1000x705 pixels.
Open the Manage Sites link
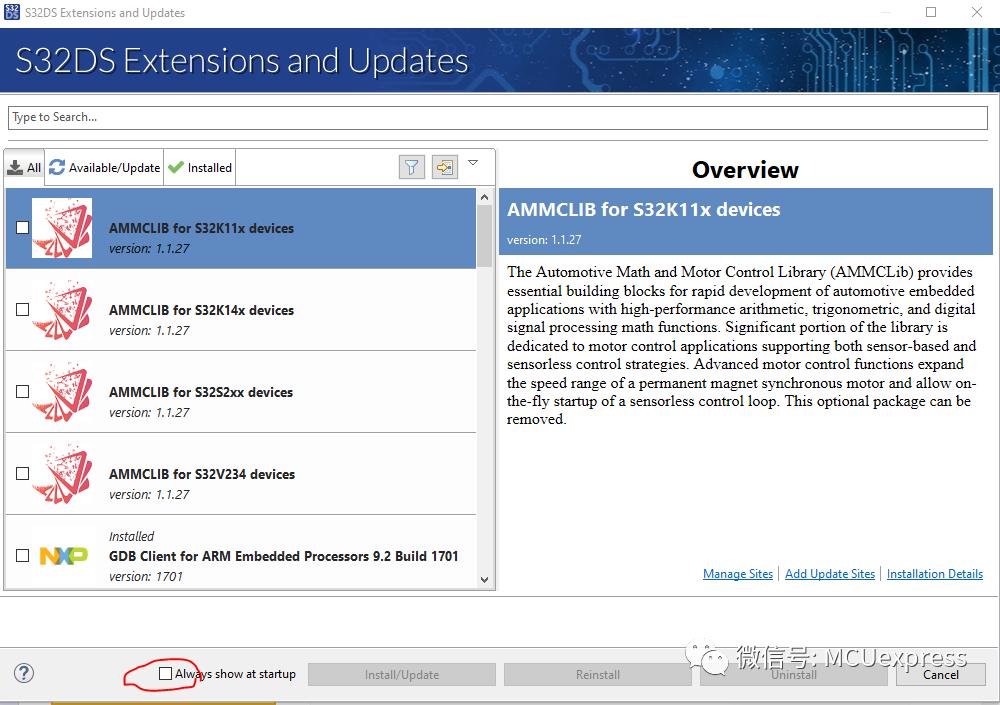738,574
